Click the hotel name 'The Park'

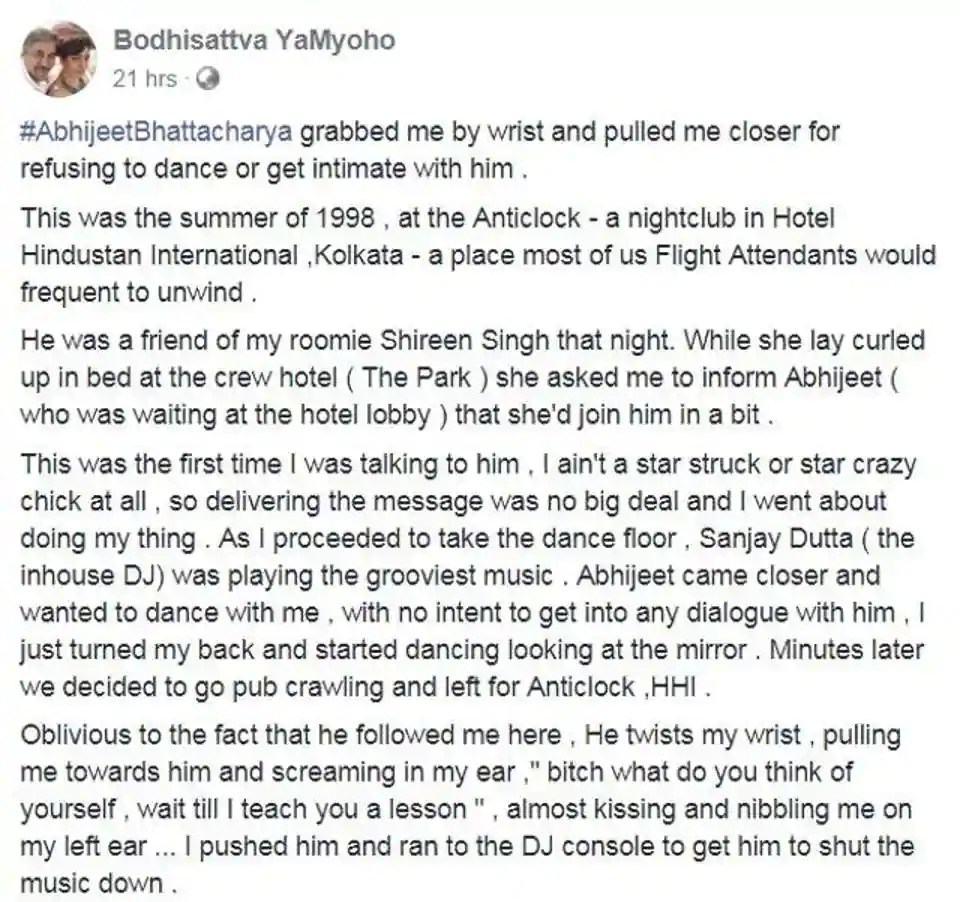[417, 378]
